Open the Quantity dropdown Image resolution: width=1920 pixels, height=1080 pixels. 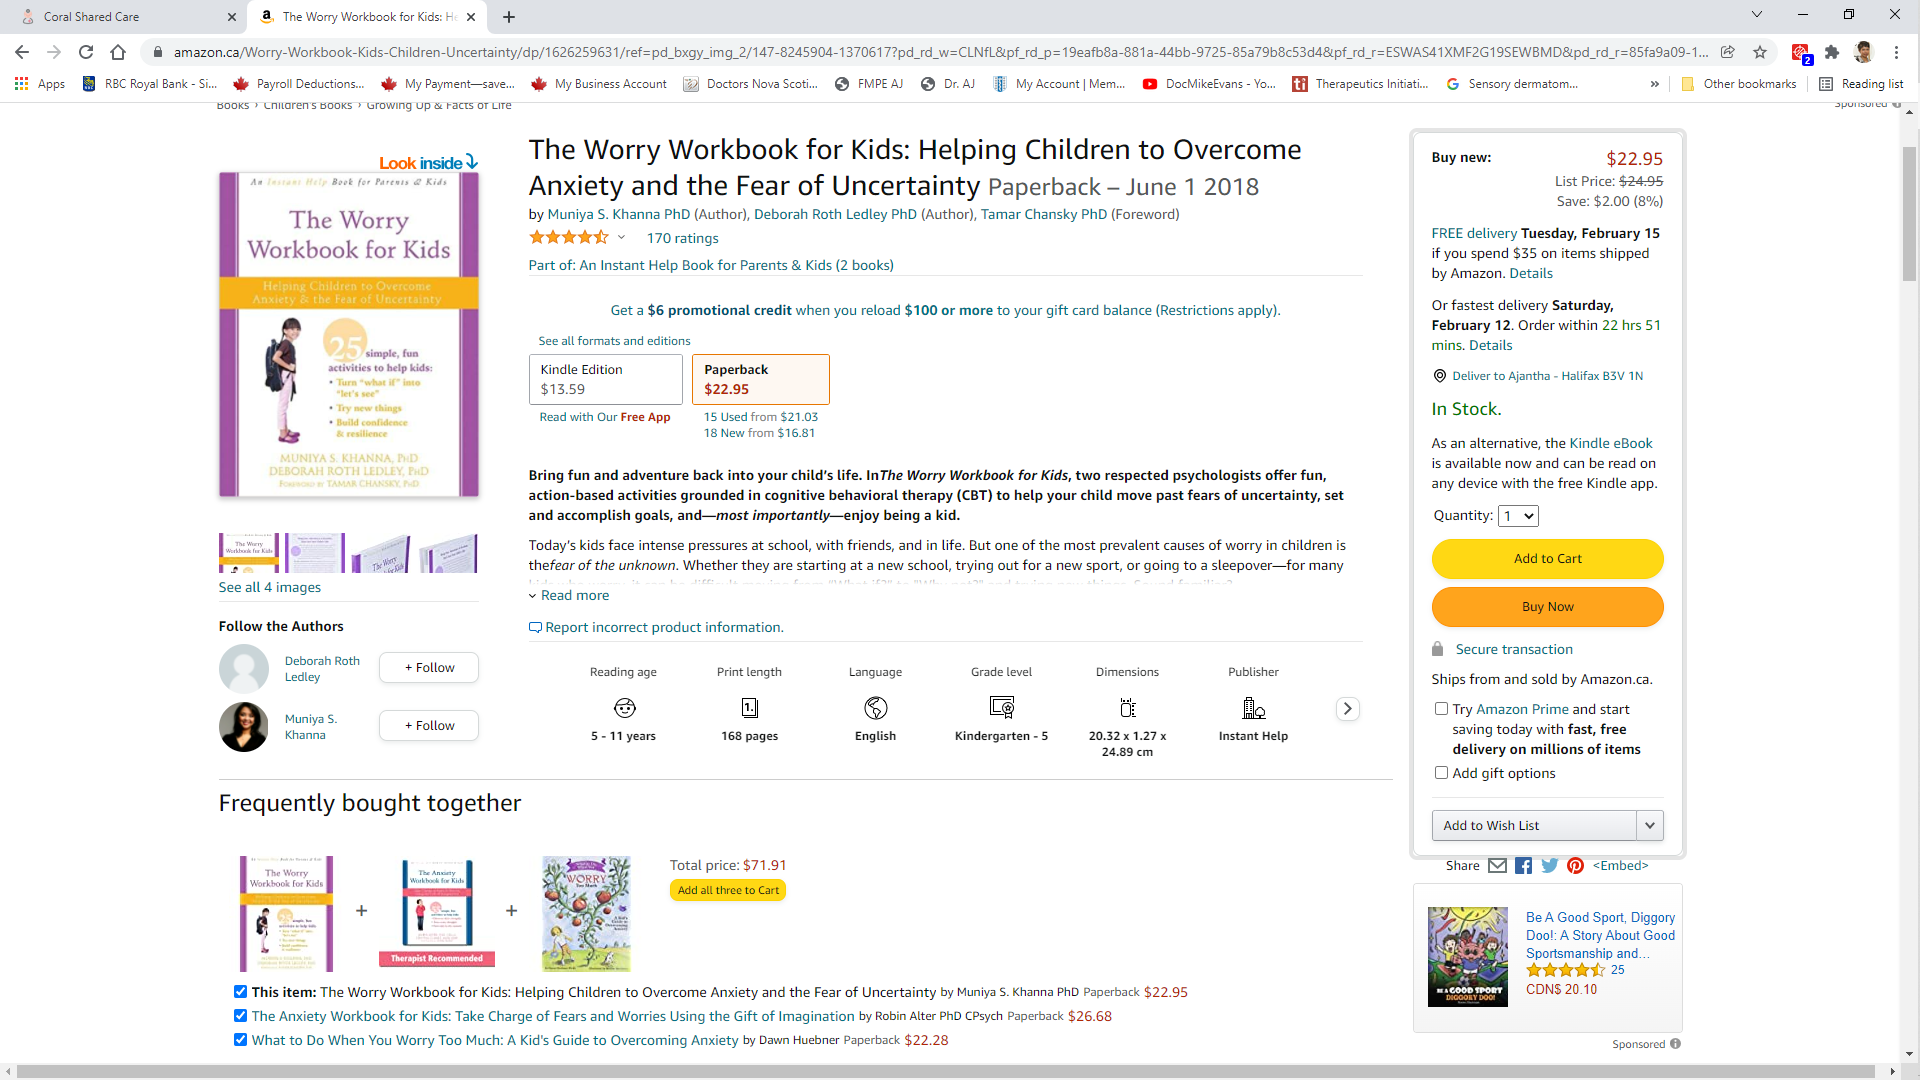pyautogui.click(x=1518, y=516)
